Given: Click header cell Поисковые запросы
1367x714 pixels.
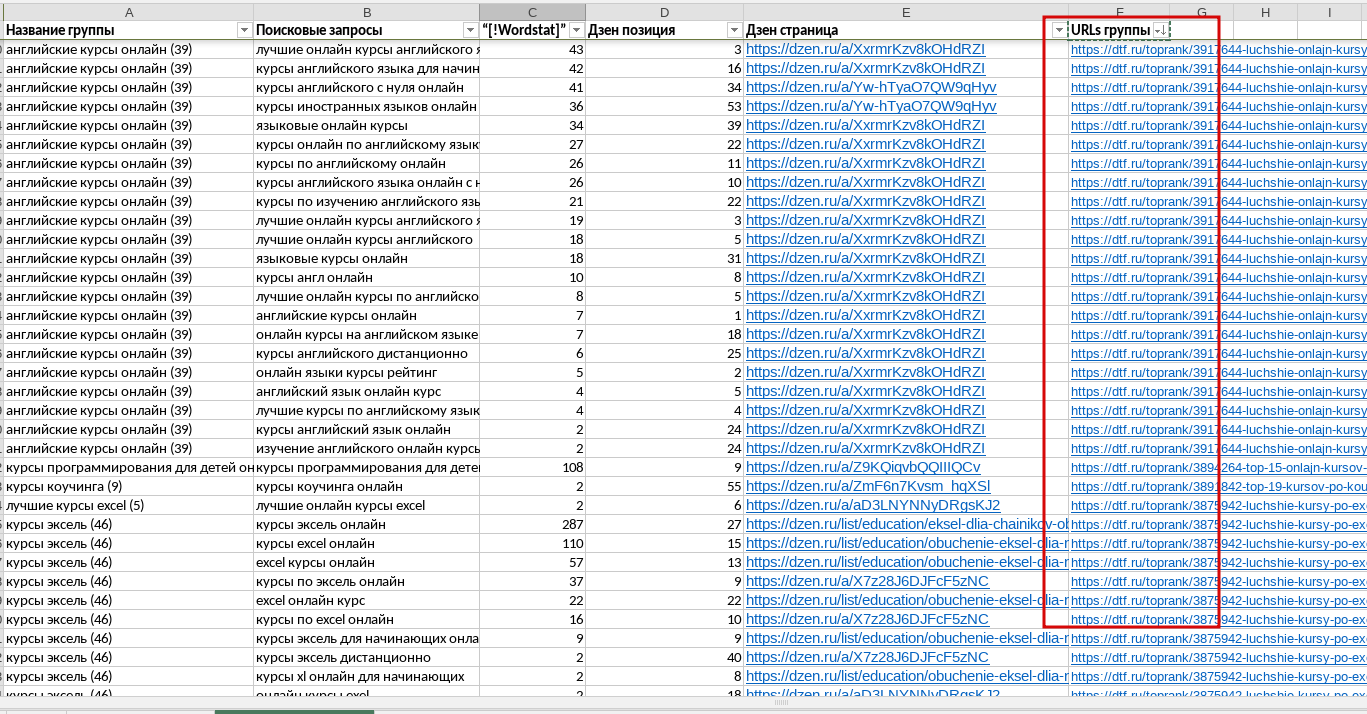Looking at the screenshot, I should pyautogui.click(x=366, y=30).
